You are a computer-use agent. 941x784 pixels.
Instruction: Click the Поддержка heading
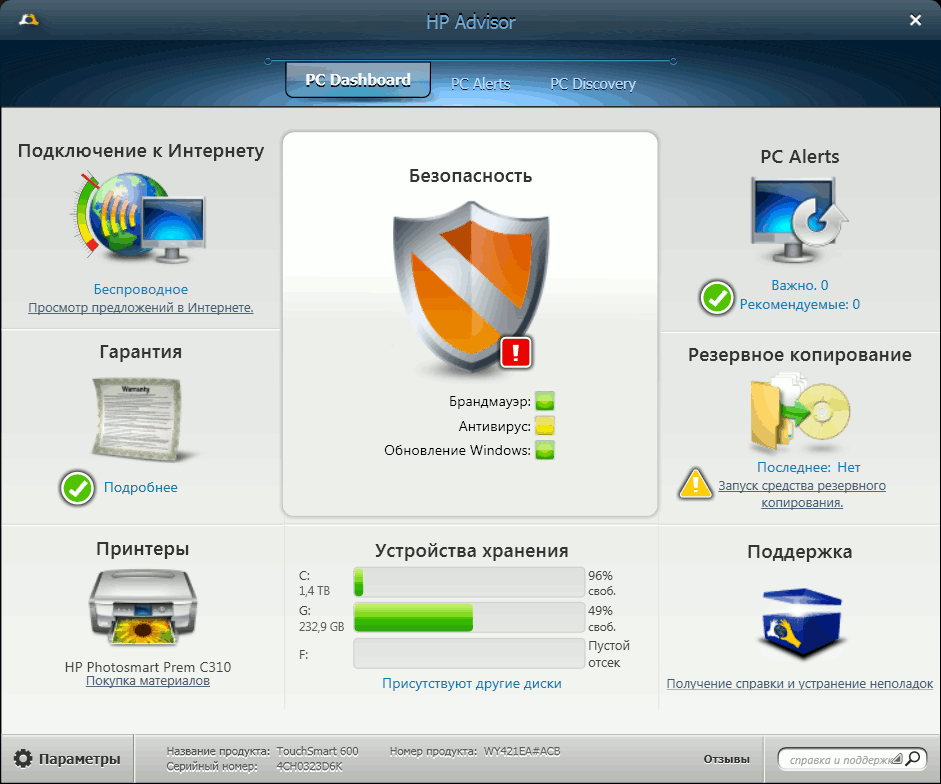[x=799, y=552]
